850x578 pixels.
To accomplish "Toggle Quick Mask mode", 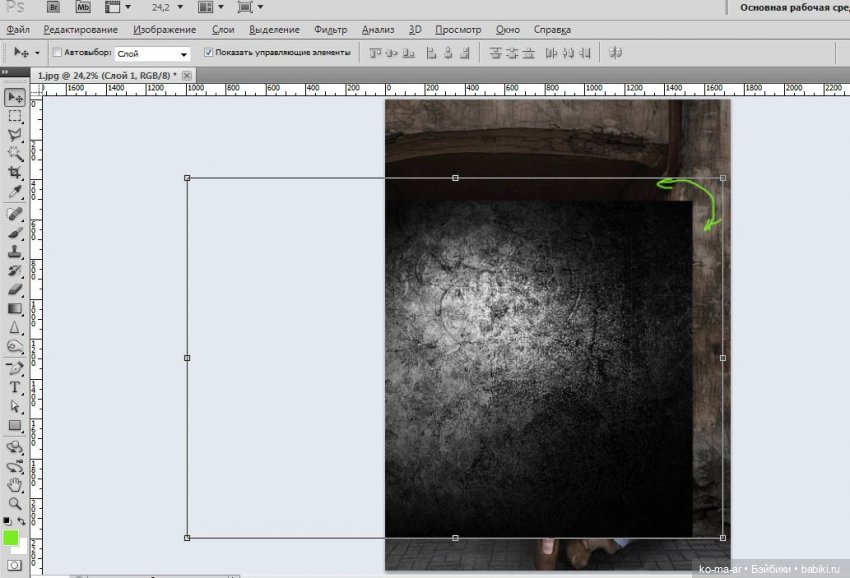I will [x=14, y=566].
